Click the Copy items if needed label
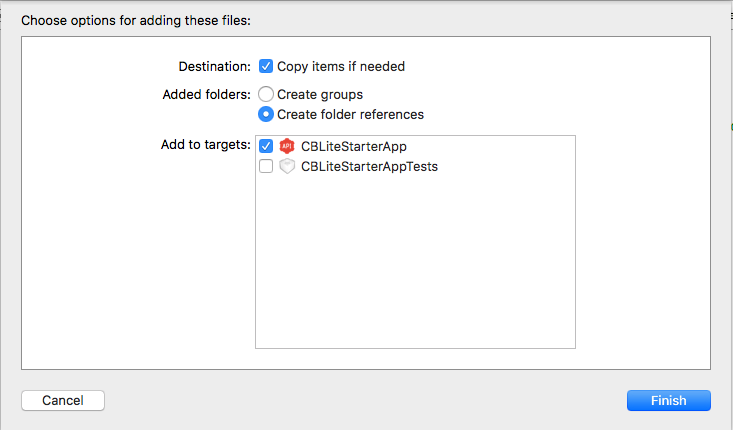The width and height of the screenshot is (733, 430). pyautogui.click(x=341, y=67)
